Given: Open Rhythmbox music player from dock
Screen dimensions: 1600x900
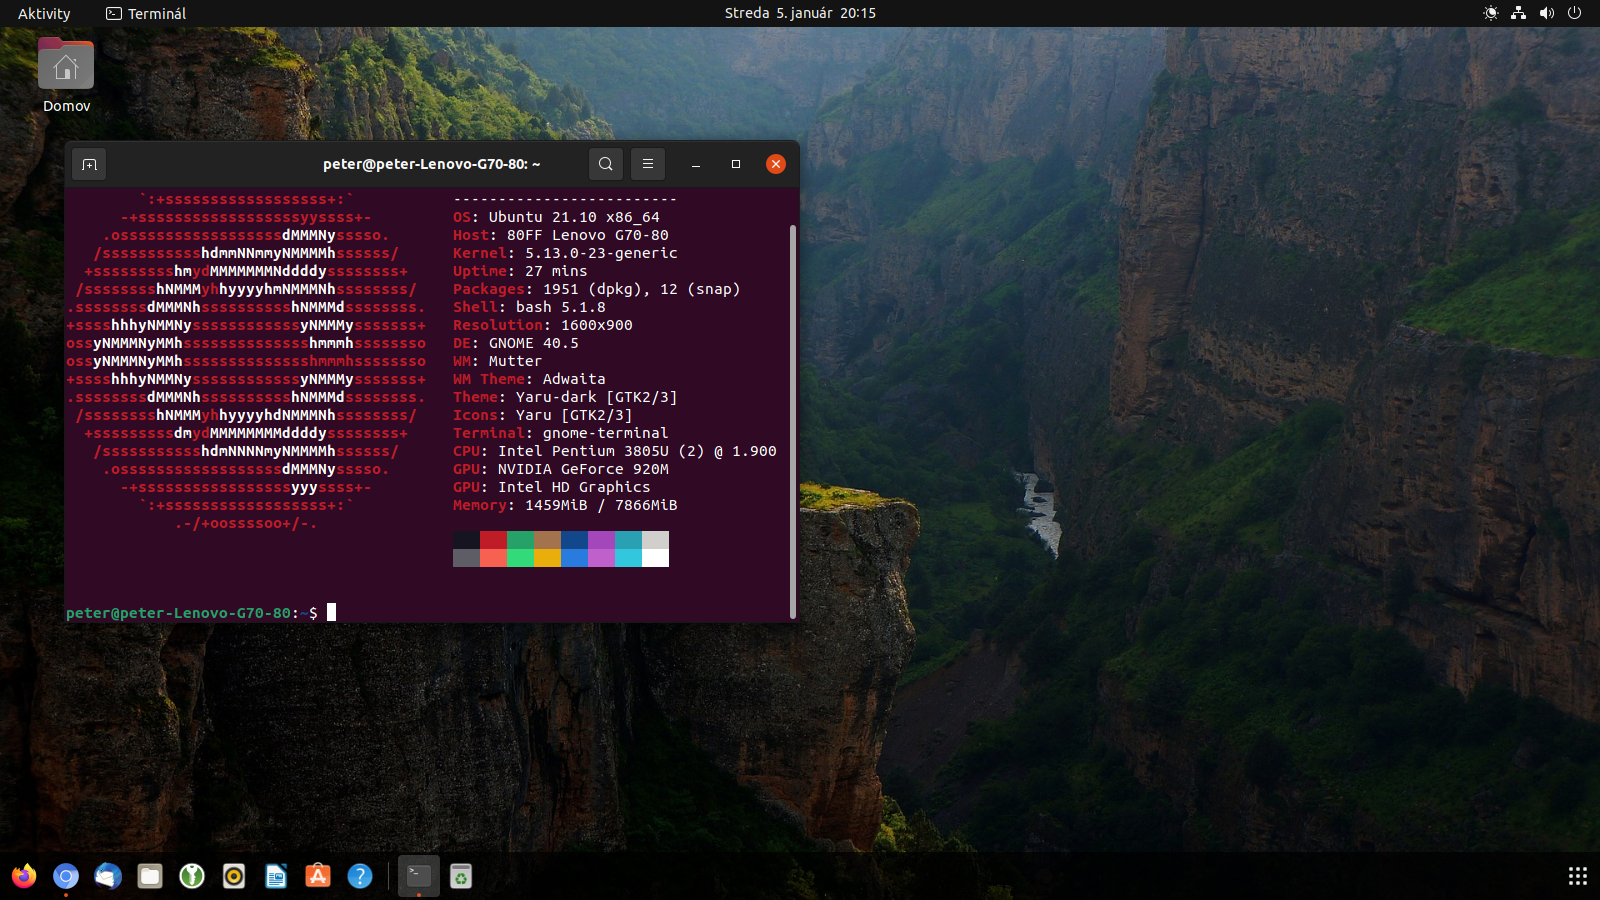Looking at the screenshot, I should [234, 877].
